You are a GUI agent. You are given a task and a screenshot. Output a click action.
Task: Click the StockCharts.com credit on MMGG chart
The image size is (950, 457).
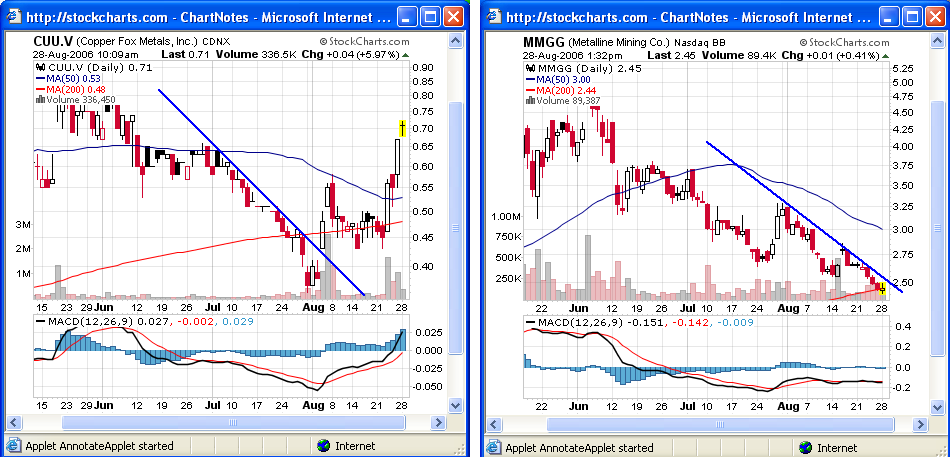click(845, 42)
